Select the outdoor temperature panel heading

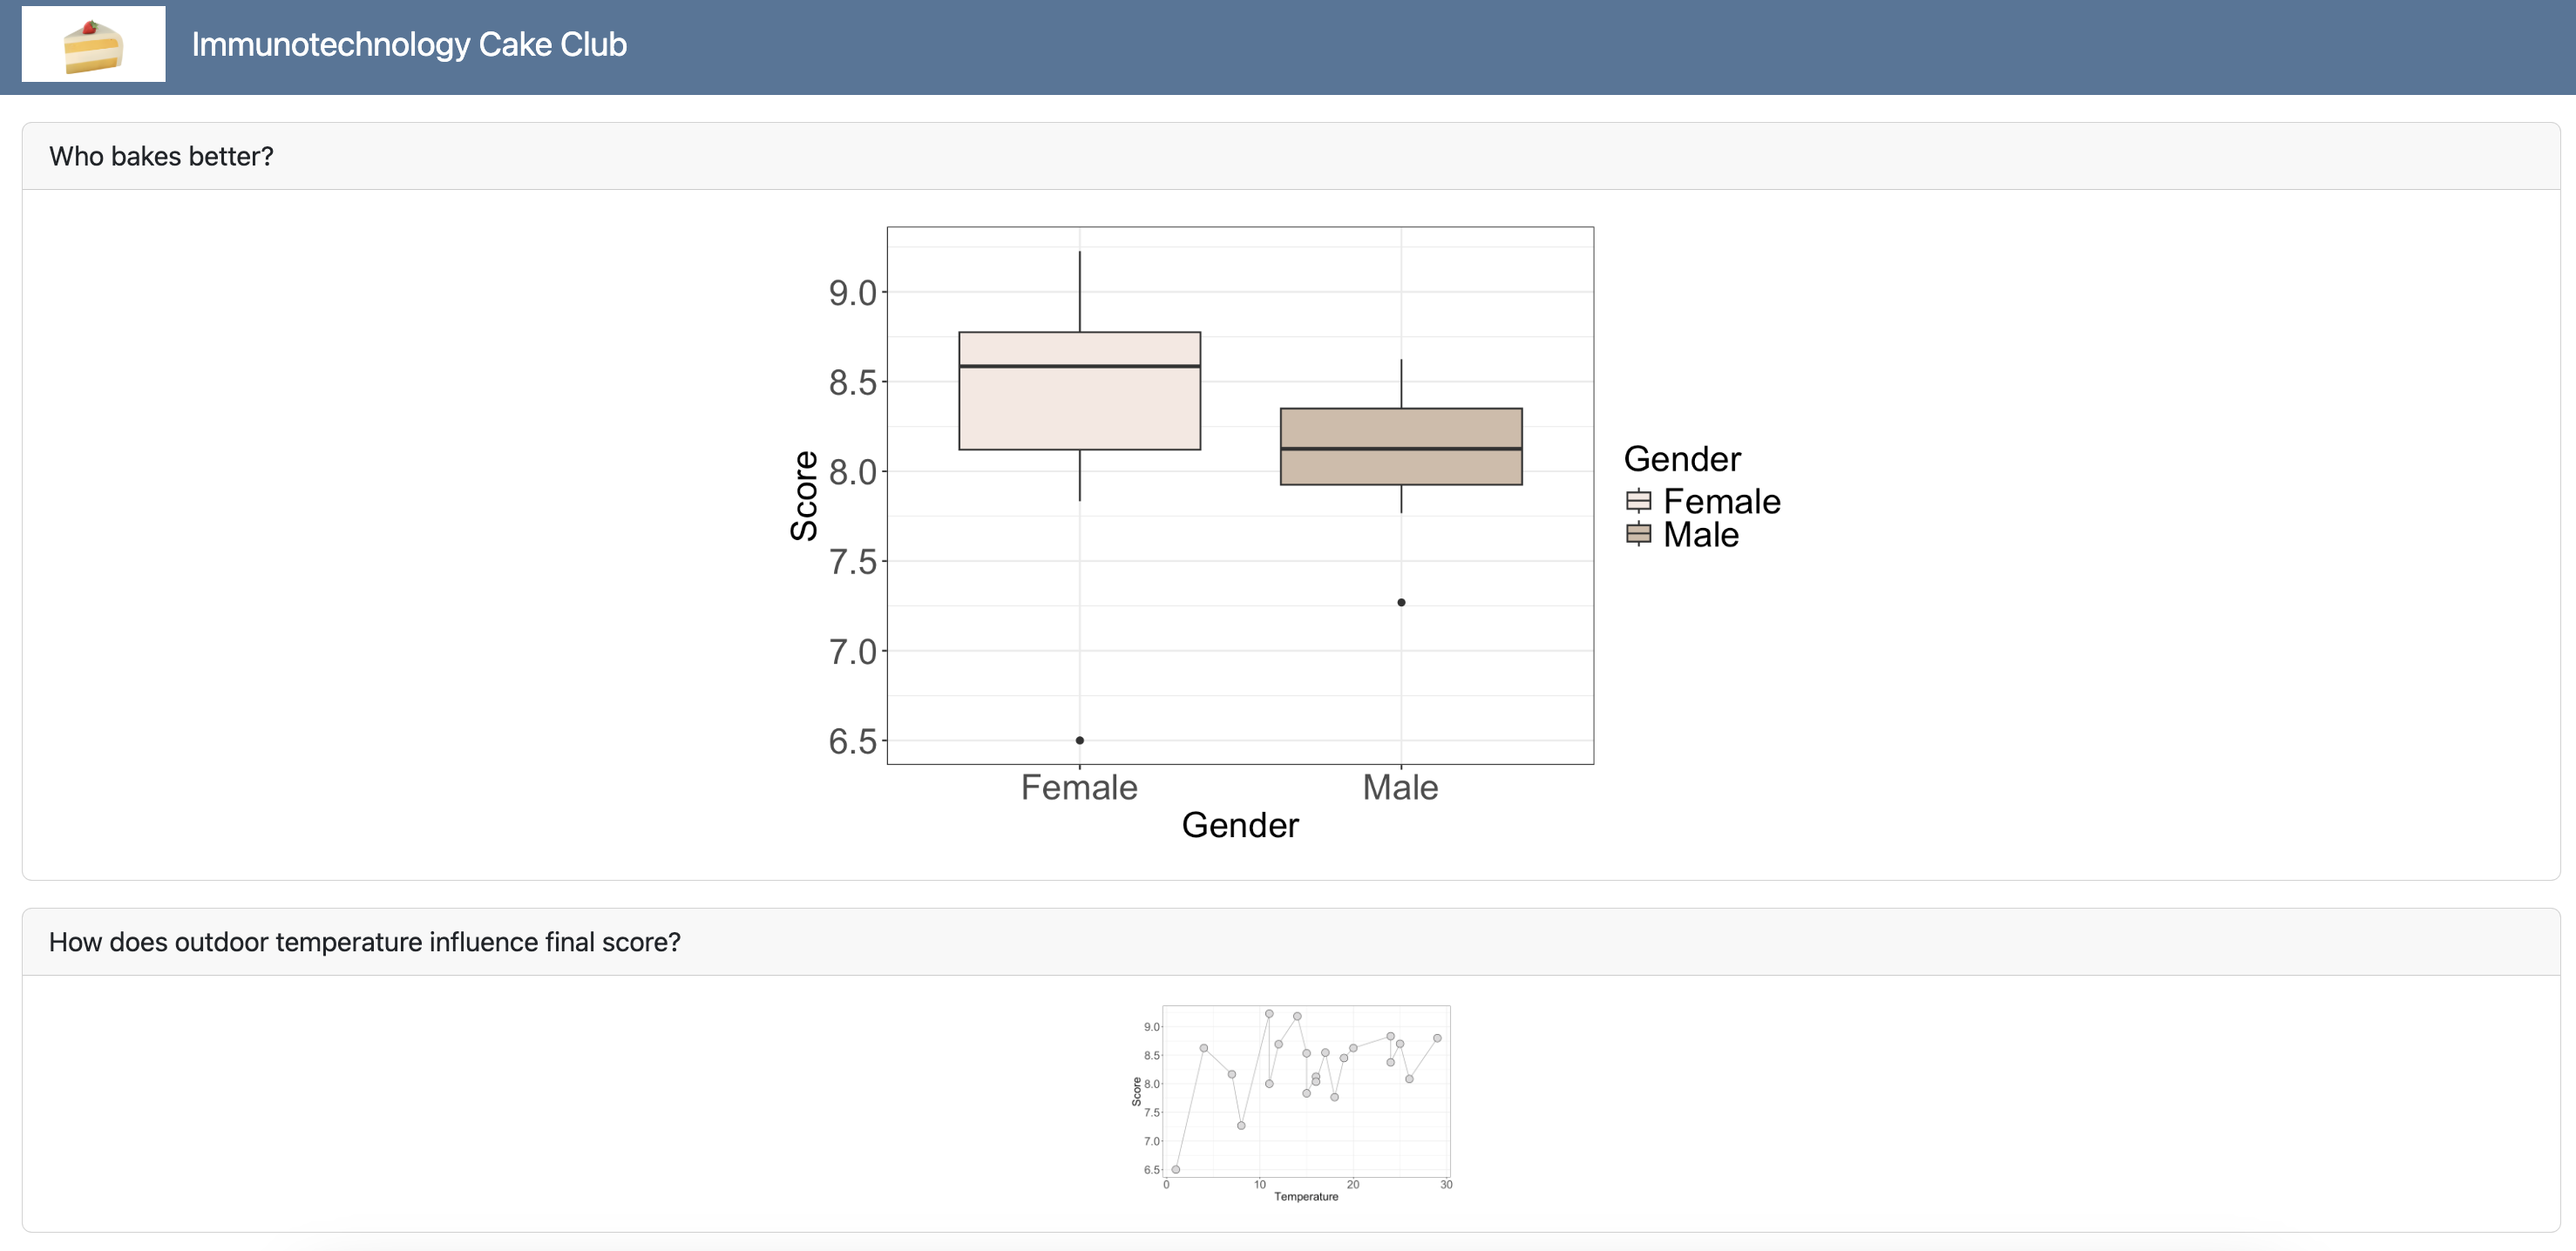[364, 942]
